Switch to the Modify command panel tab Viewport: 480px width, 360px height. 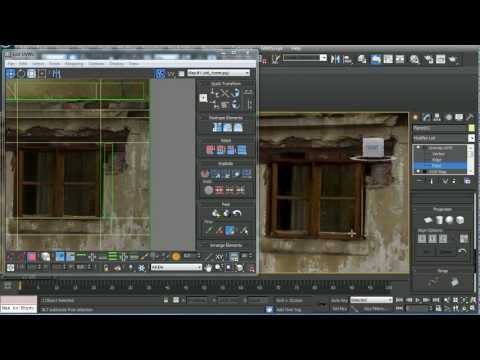[x=426, y=117]
